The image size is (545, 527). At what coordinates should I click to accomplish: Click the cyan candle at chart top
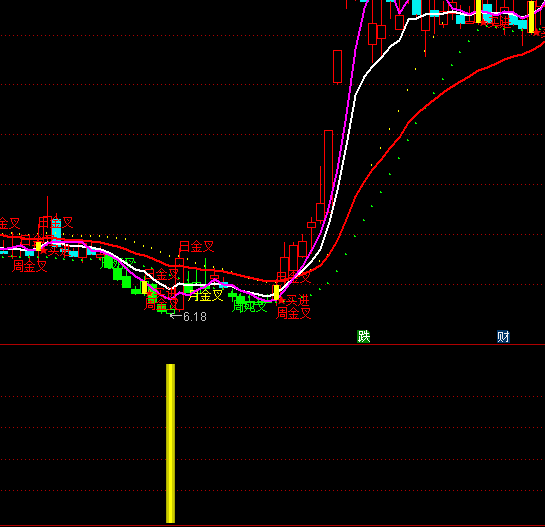pos(416,7)
